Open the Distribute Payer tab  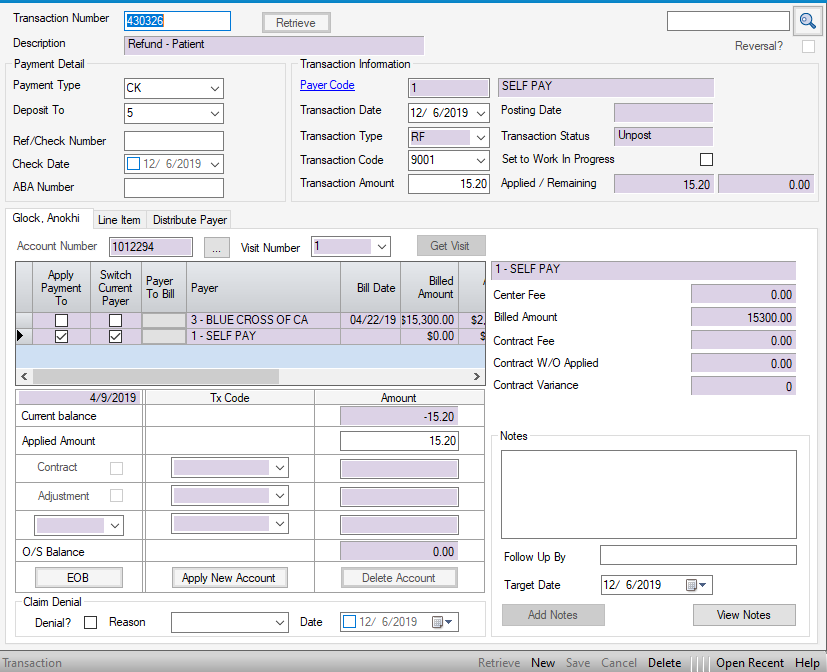coord(190,220)
